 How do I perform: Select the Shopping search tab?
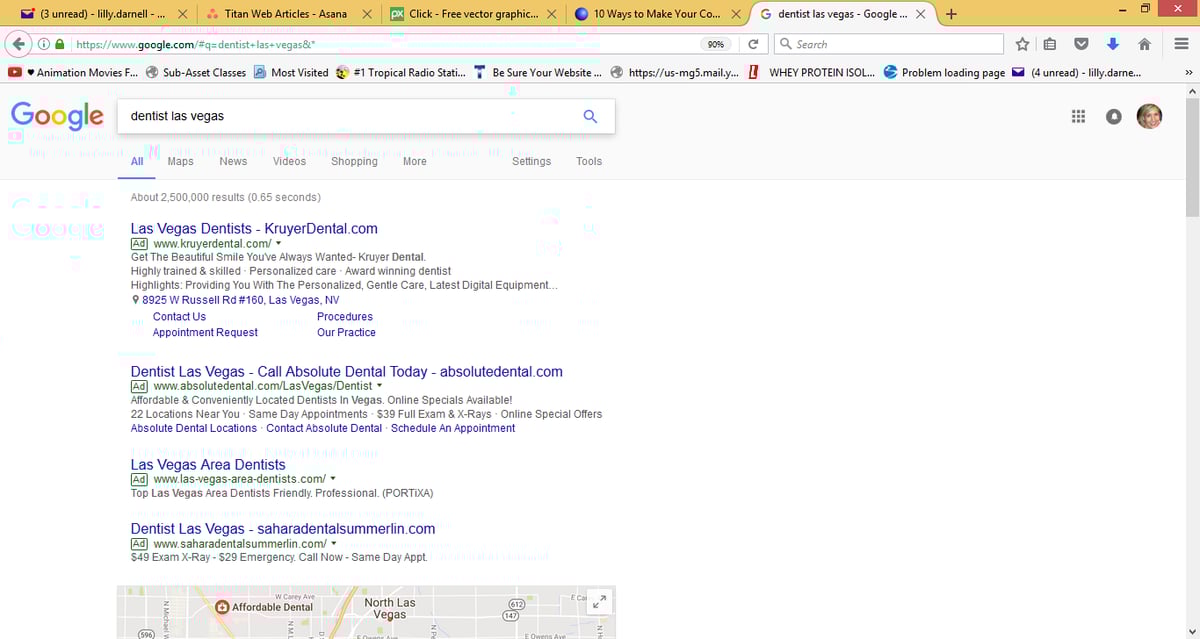point(355,161)
